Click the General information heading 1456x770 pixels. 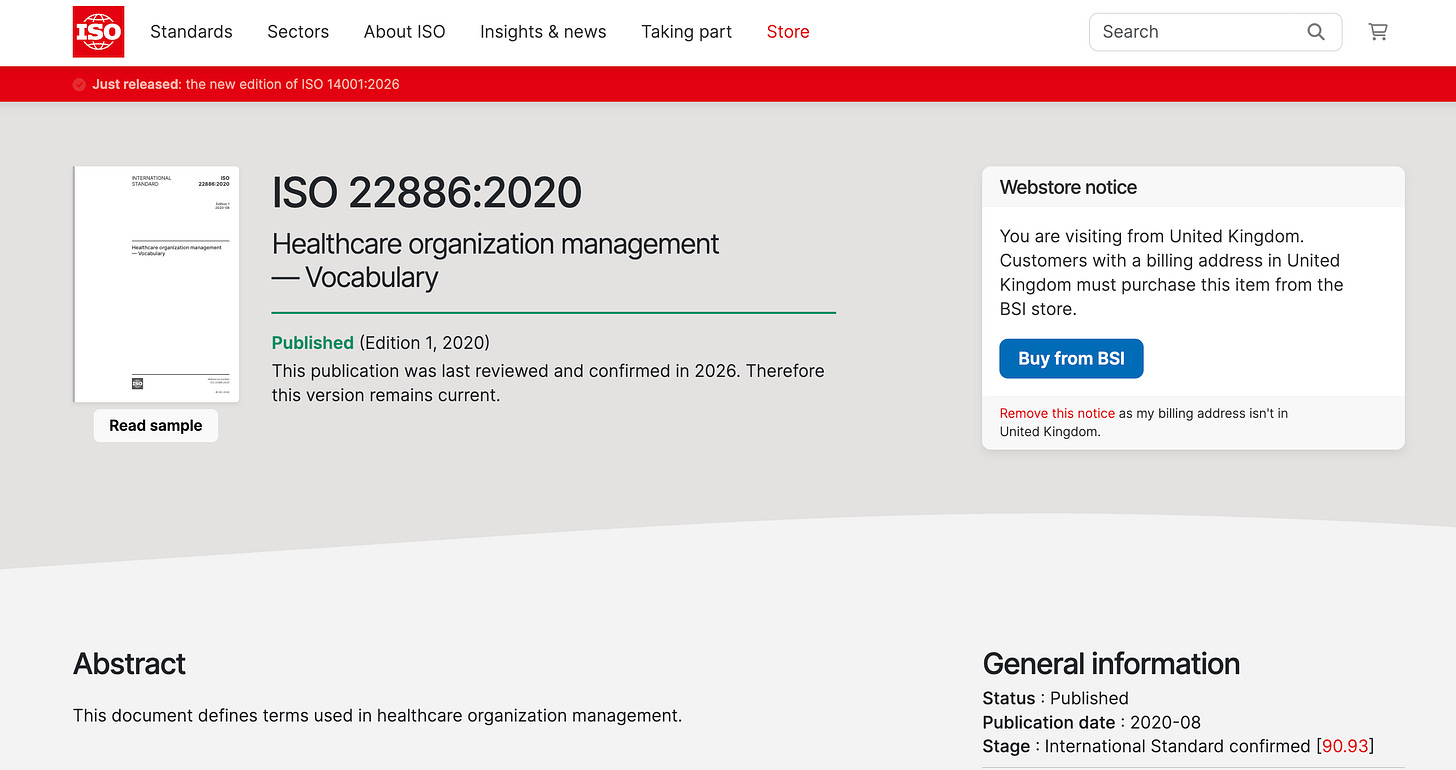point(1111,664)
